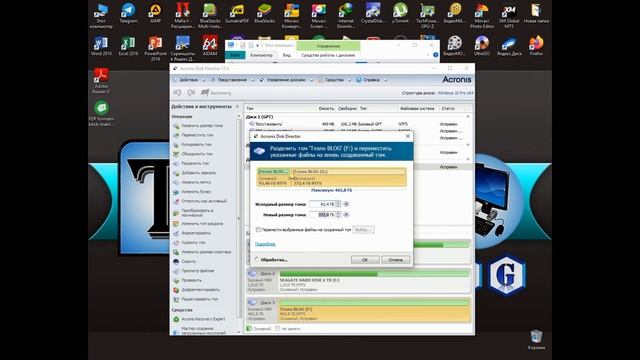
Task: Open the Adobe Reader desktop icon
Action: click(101, 81)
